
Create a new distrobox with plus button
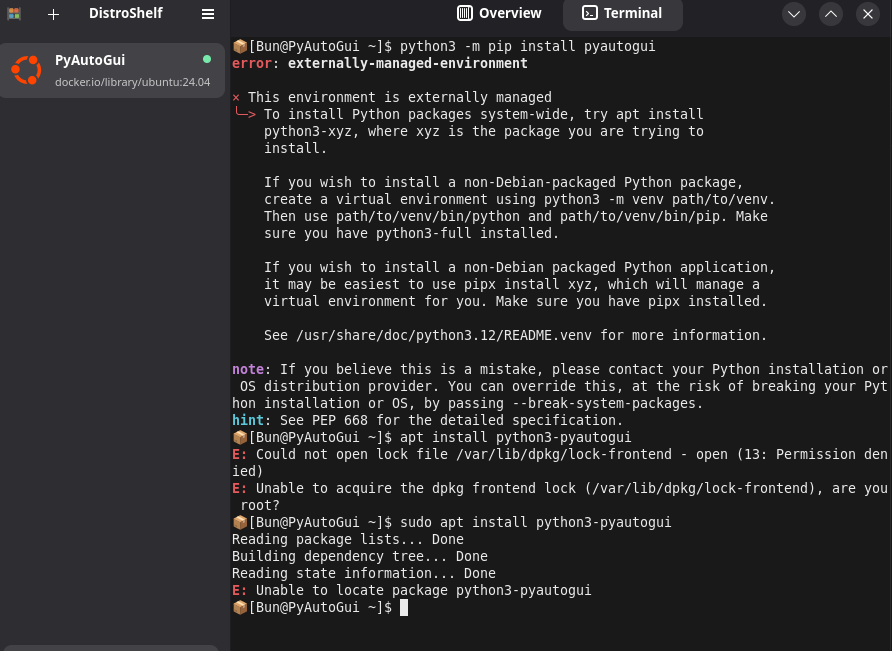coord(53,14)
